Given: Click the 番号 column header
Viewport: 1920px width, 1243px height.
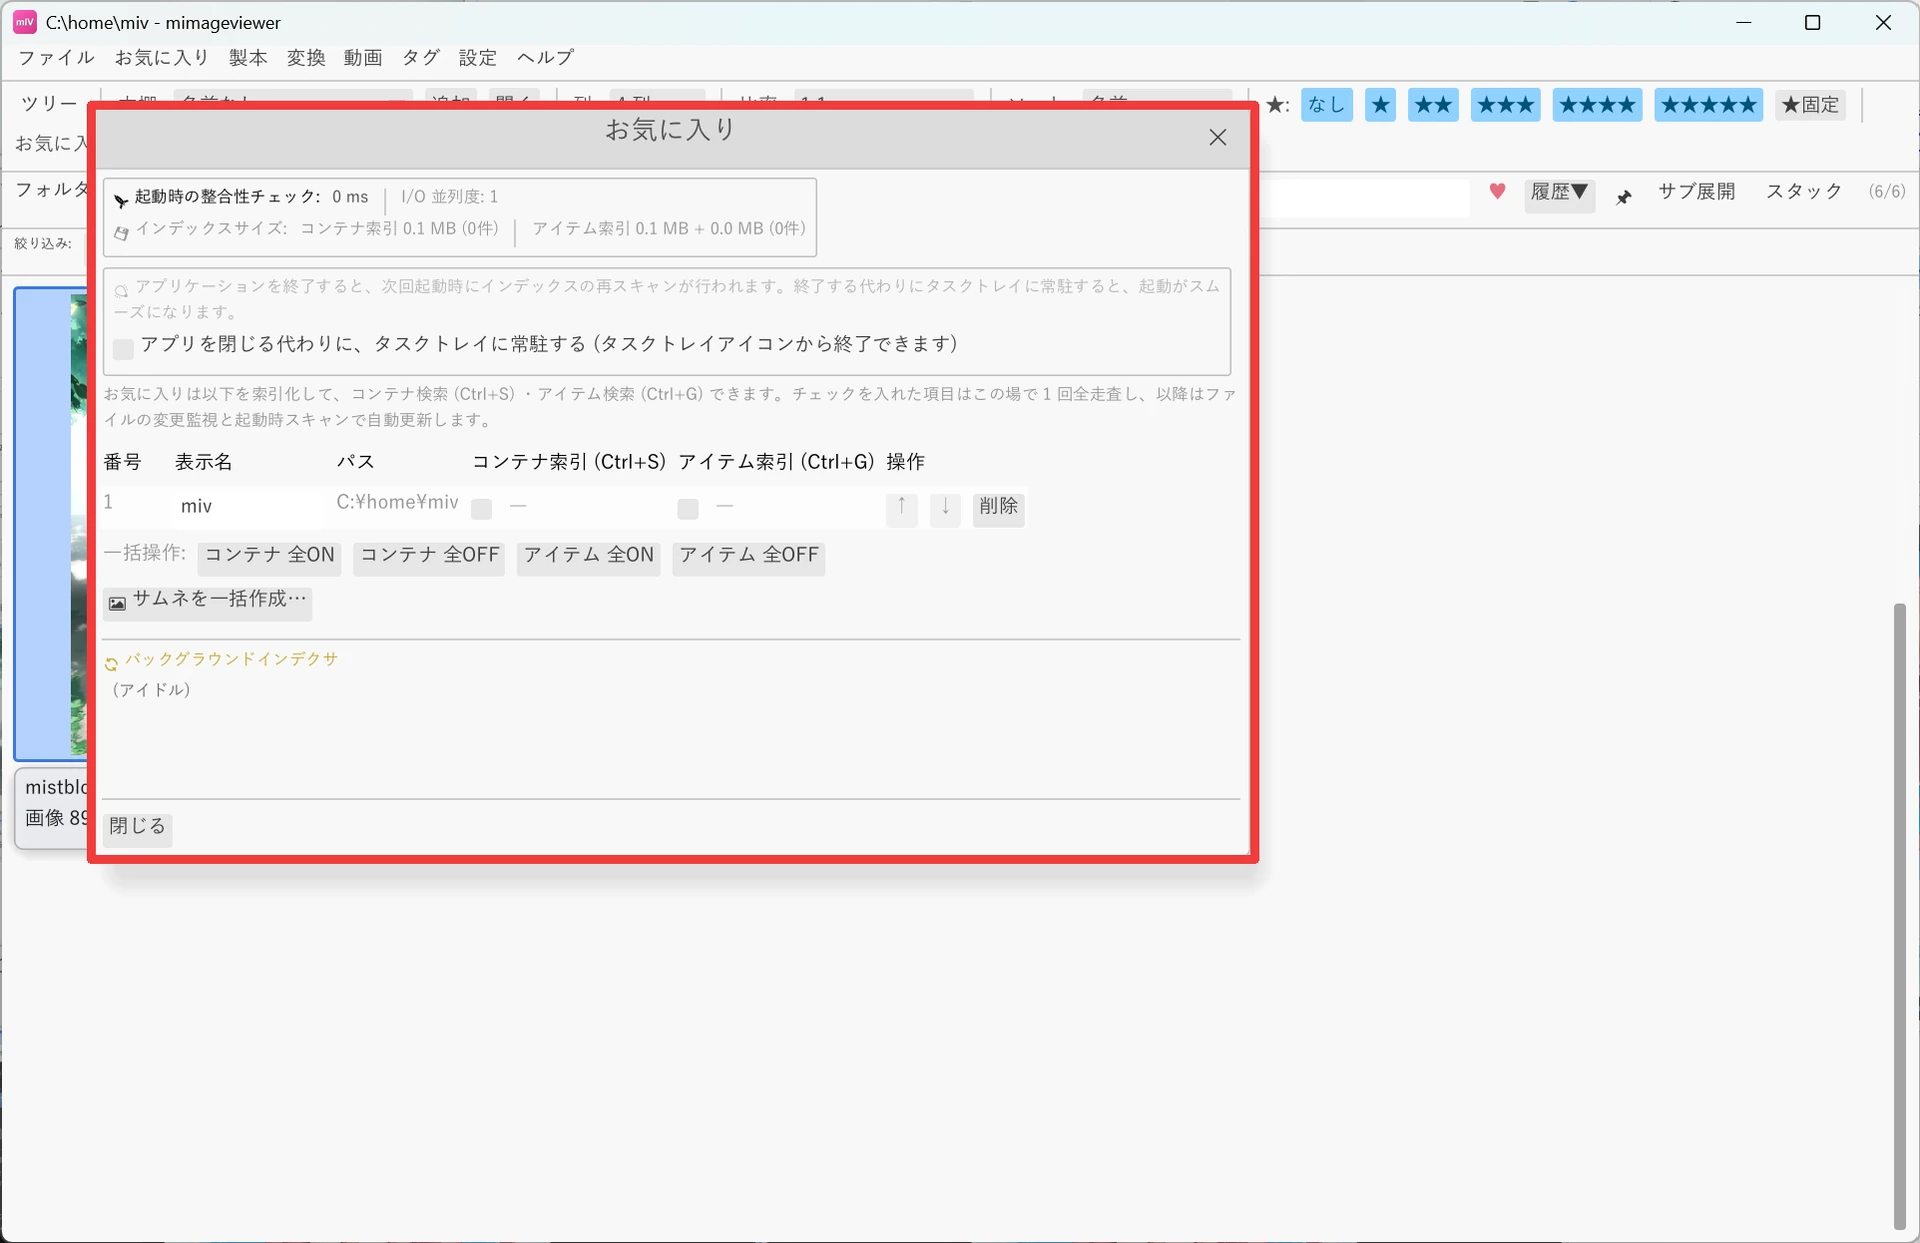Looking at the screenshot, I should coord(122,462).
